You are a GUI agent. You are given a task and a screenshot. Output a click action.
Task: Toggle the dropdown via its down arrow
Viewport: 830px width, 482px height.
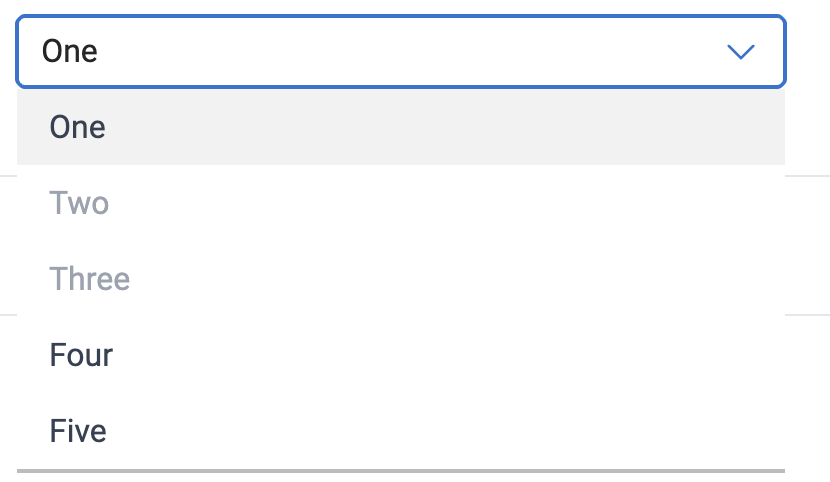(740, 52)
